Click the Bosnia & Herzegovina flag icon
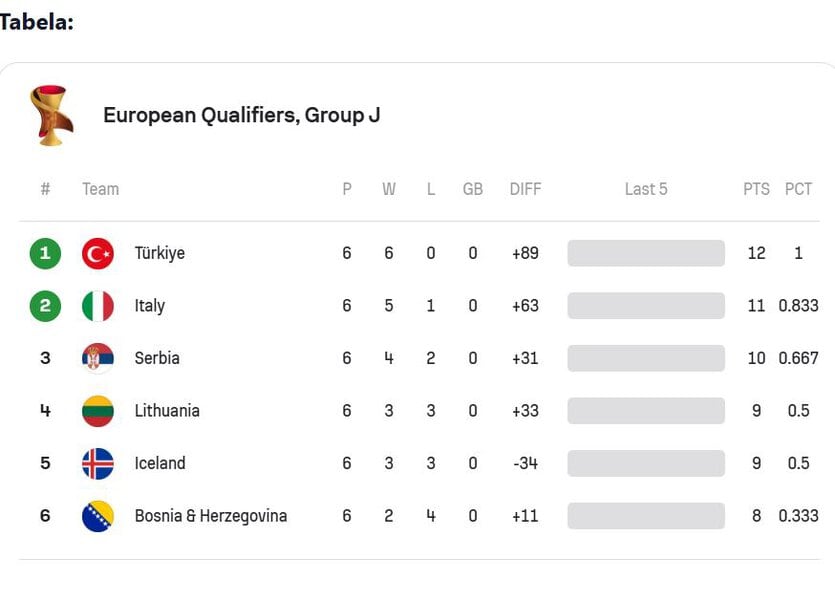 coord(98,516)
